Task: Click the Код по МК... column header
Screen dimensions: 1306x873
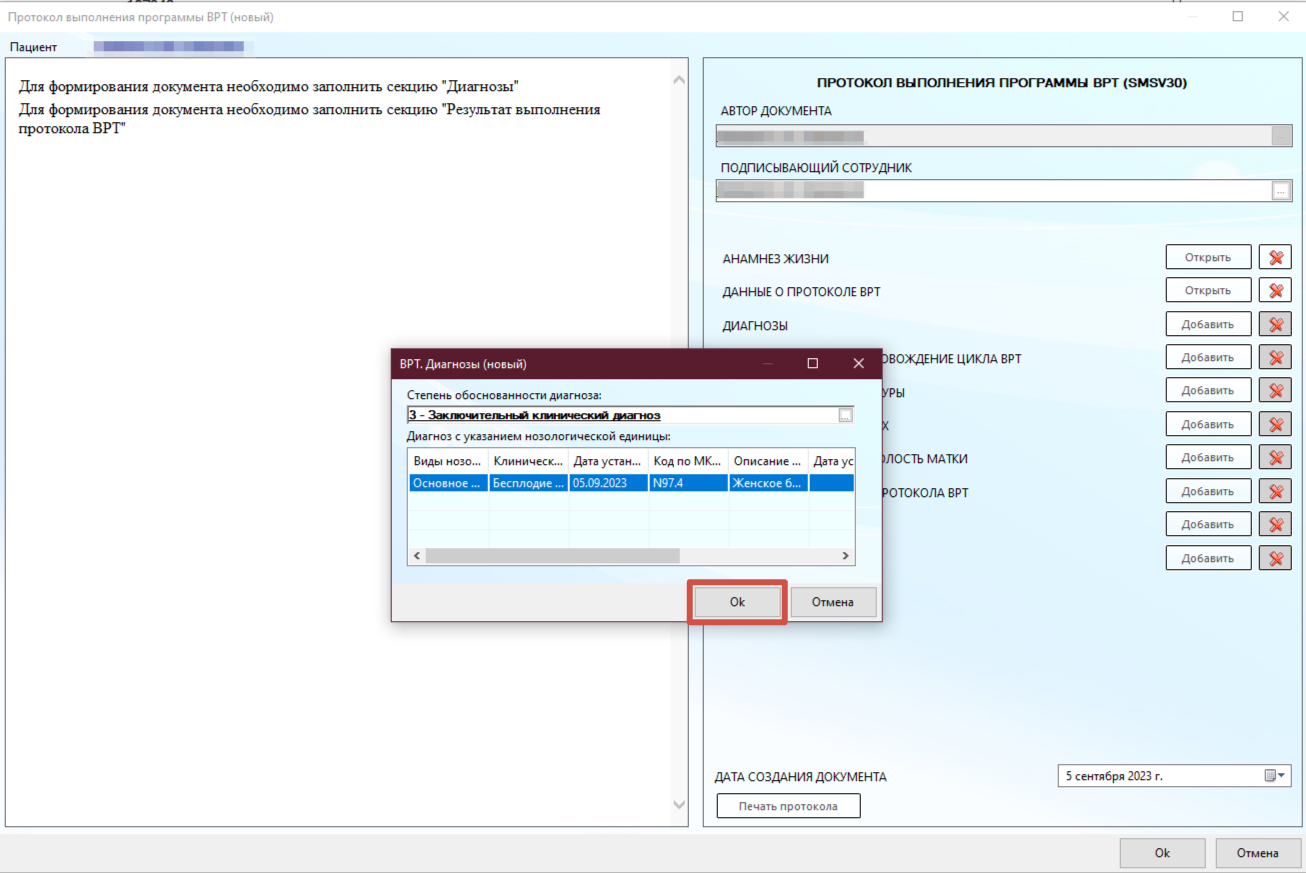Action: coord(688,461)
